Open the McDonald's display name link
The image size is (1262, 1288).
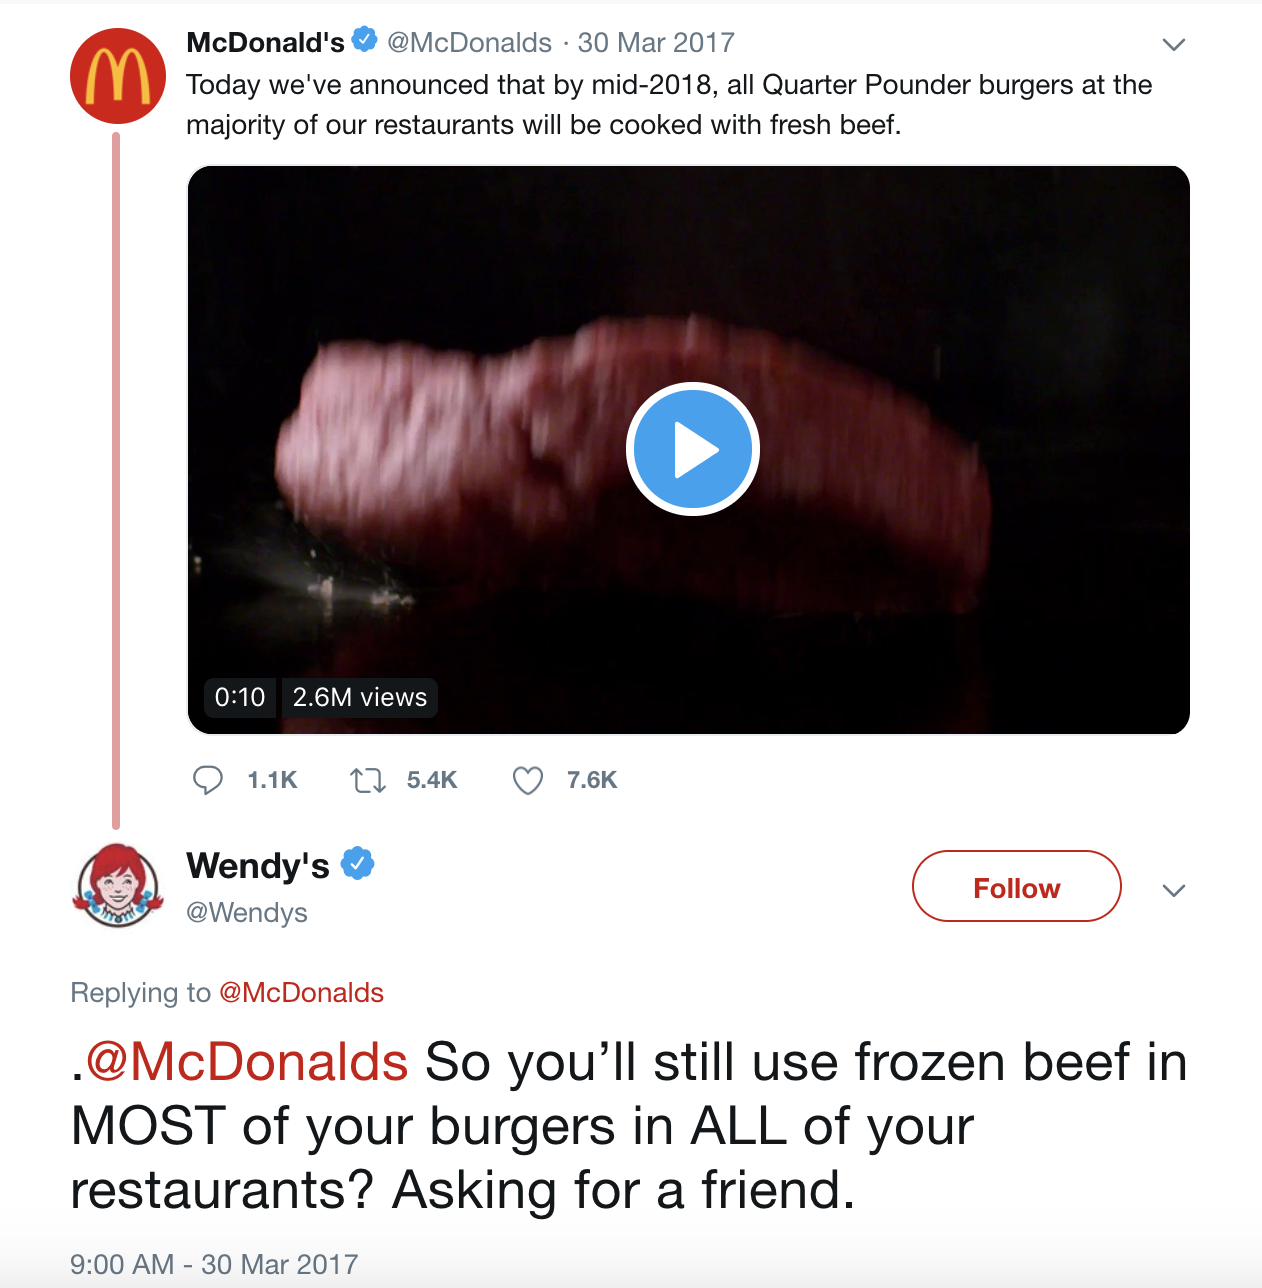click(265, 42)
